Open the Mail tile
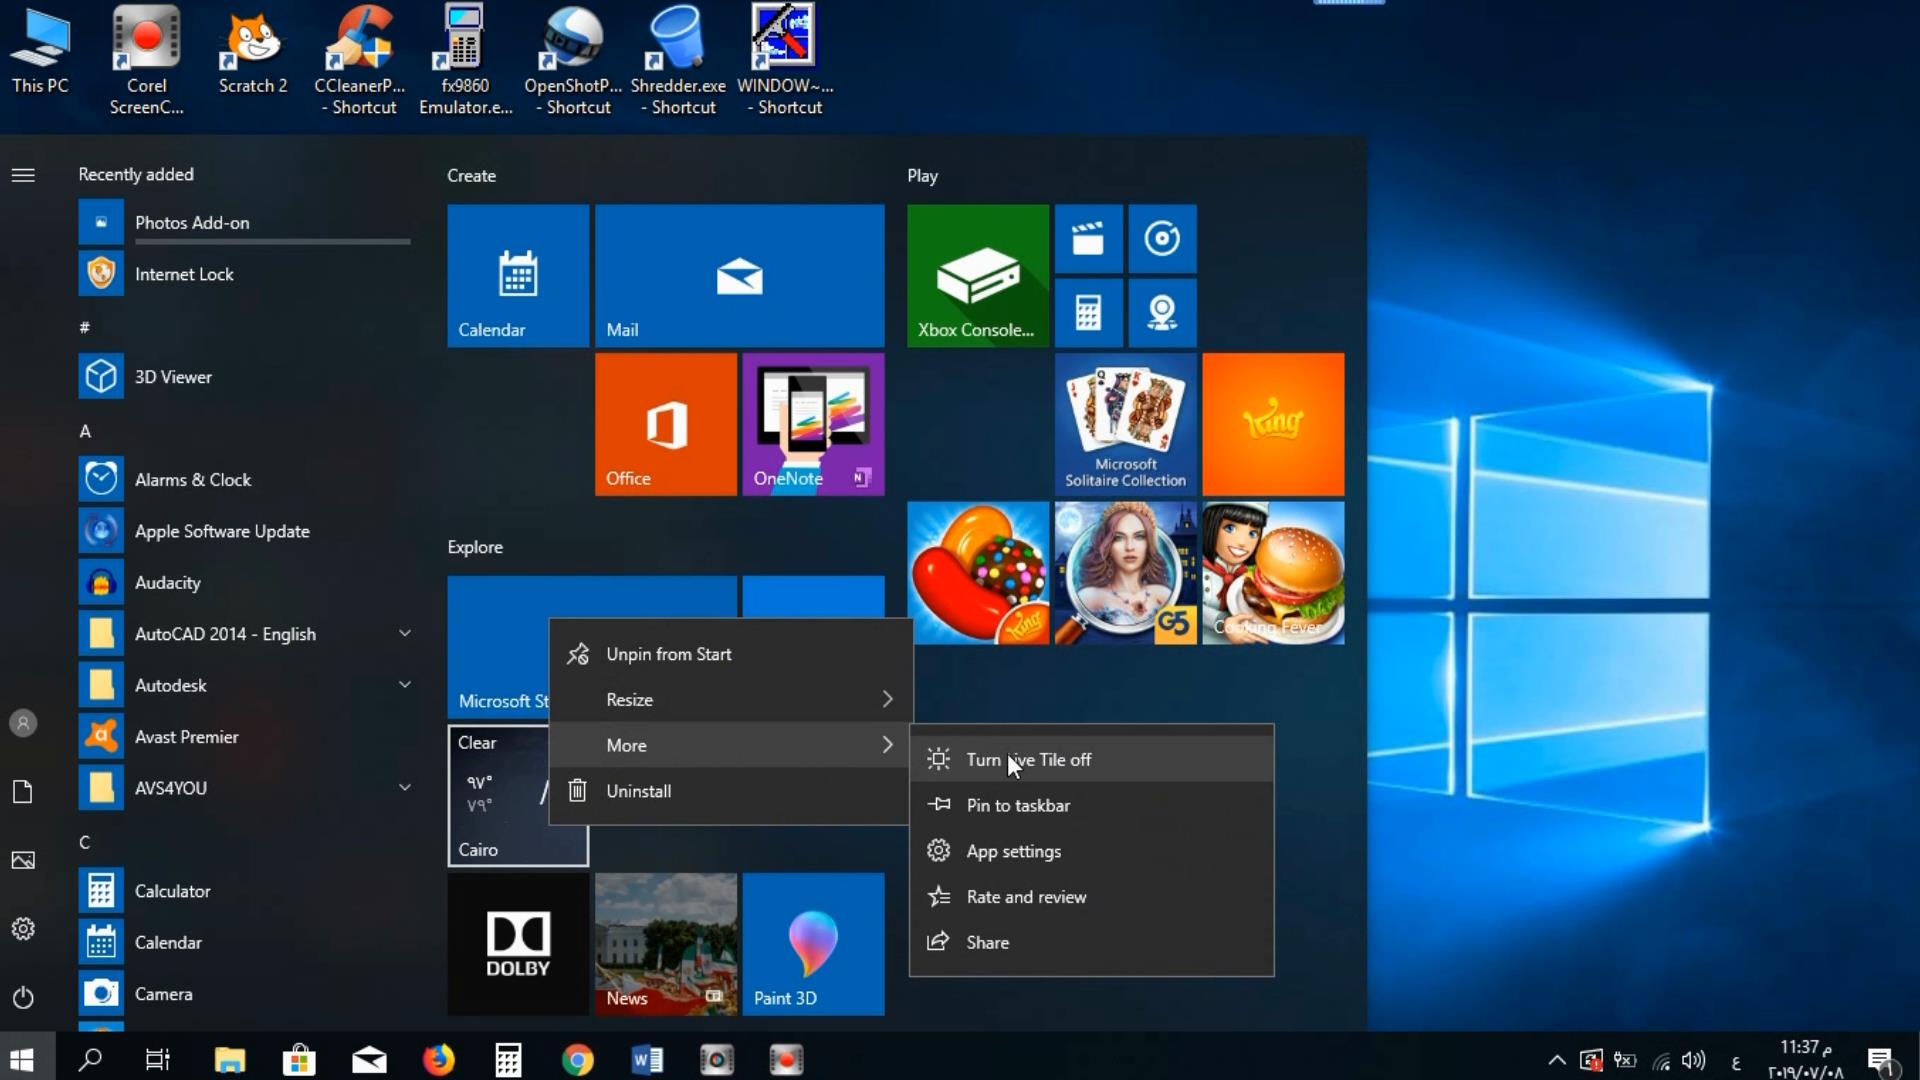This screenshot has height=1080, width=1920. coord(739,276)
